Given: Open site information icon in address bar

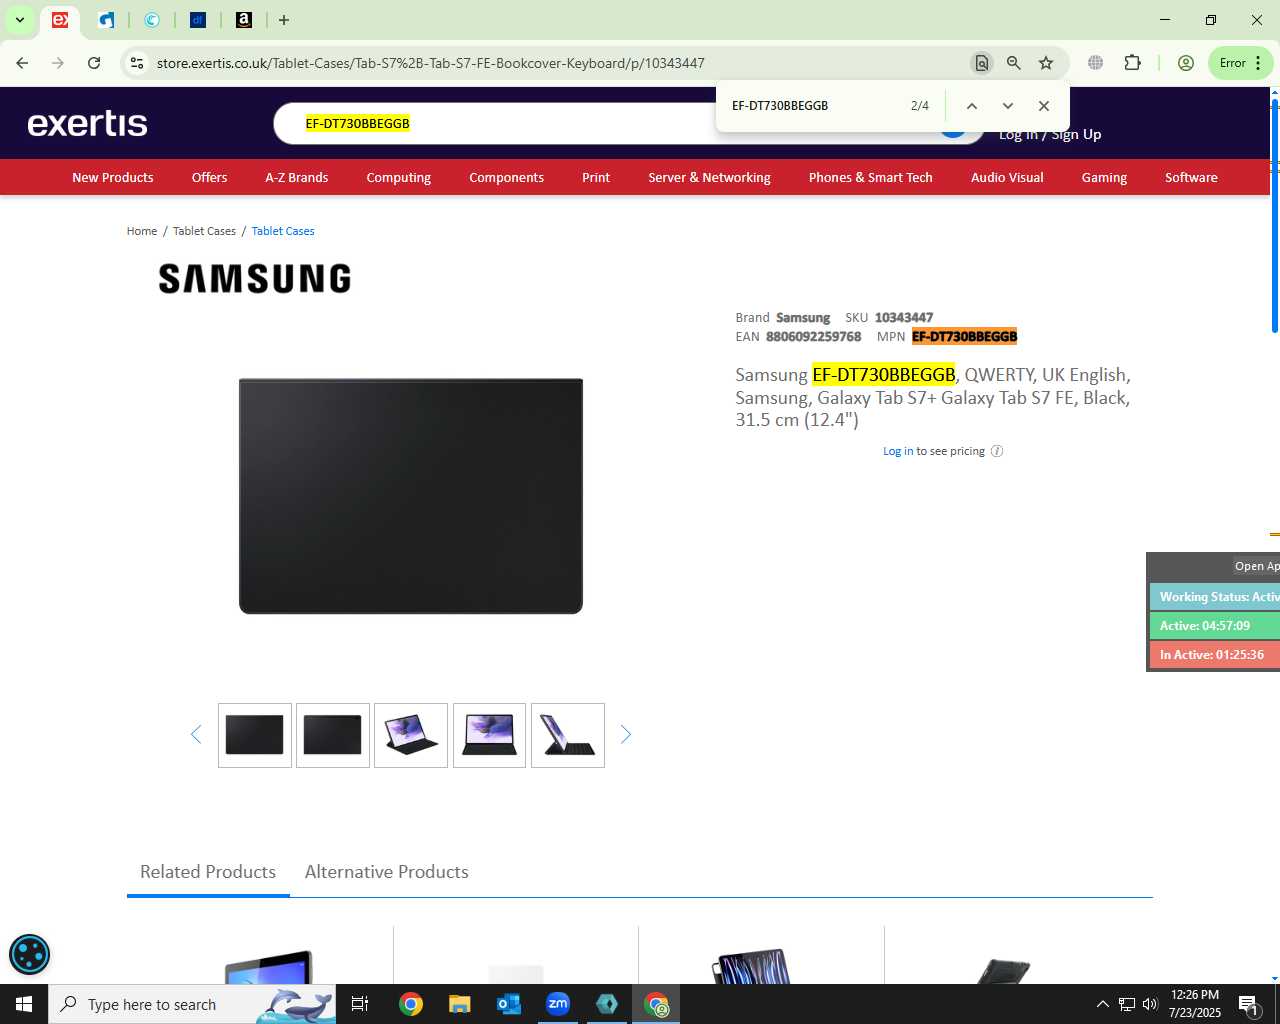Looking at the screenshot, I should [137, 63].
